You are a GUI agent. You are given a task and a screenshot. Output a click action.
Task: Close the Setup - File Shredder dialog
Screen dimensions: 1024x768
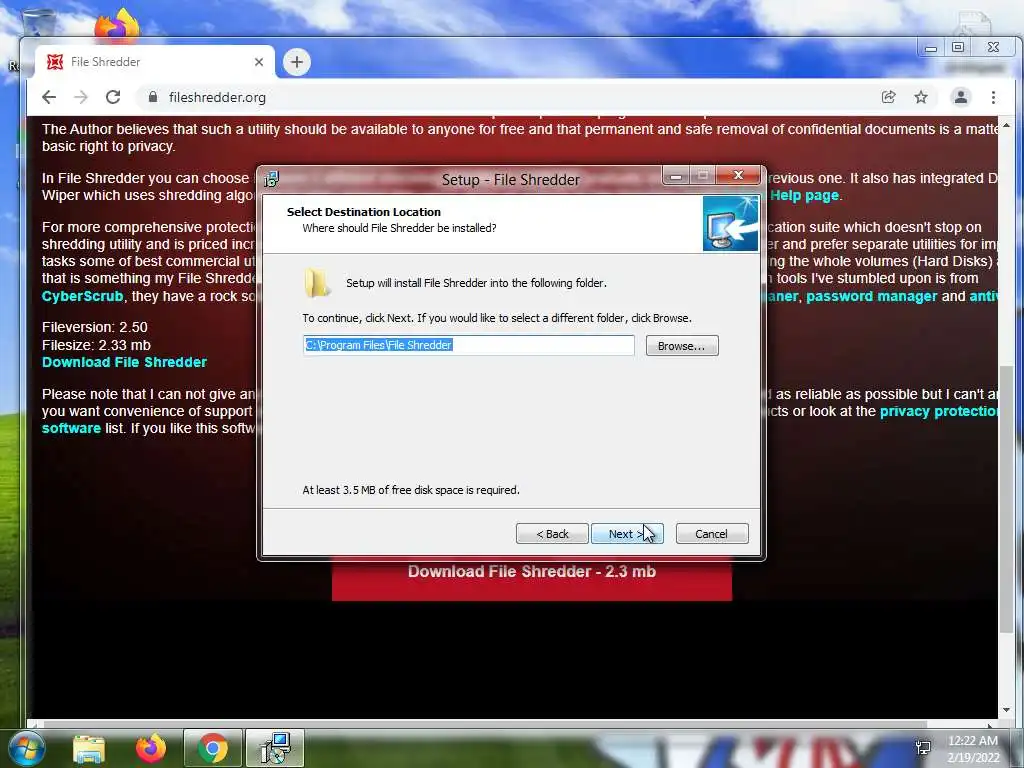[x=739, y=175]
